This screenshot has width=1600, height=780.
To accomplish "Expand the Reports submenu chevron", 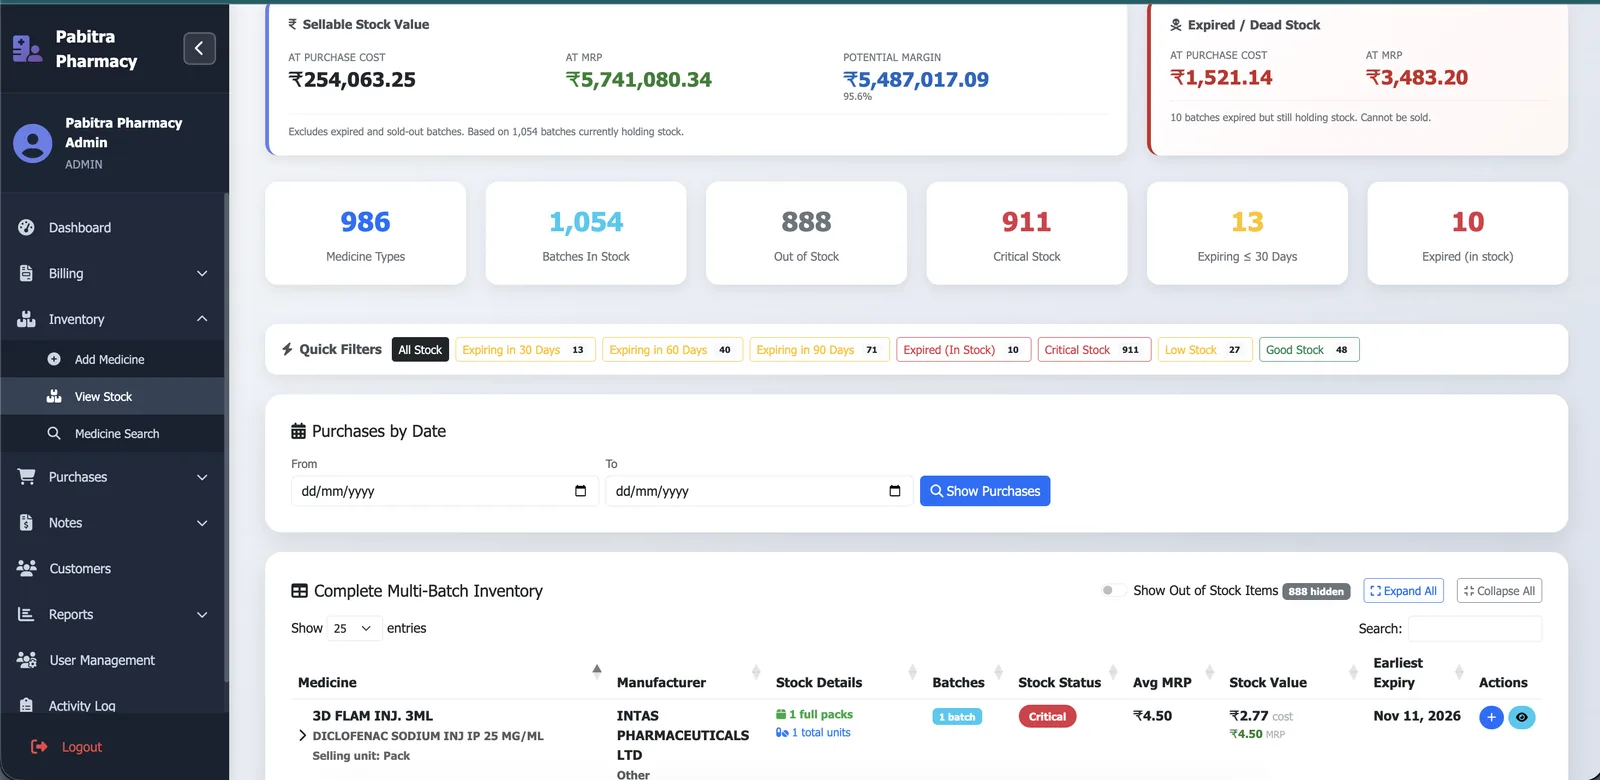I will [x=202, y=614].
